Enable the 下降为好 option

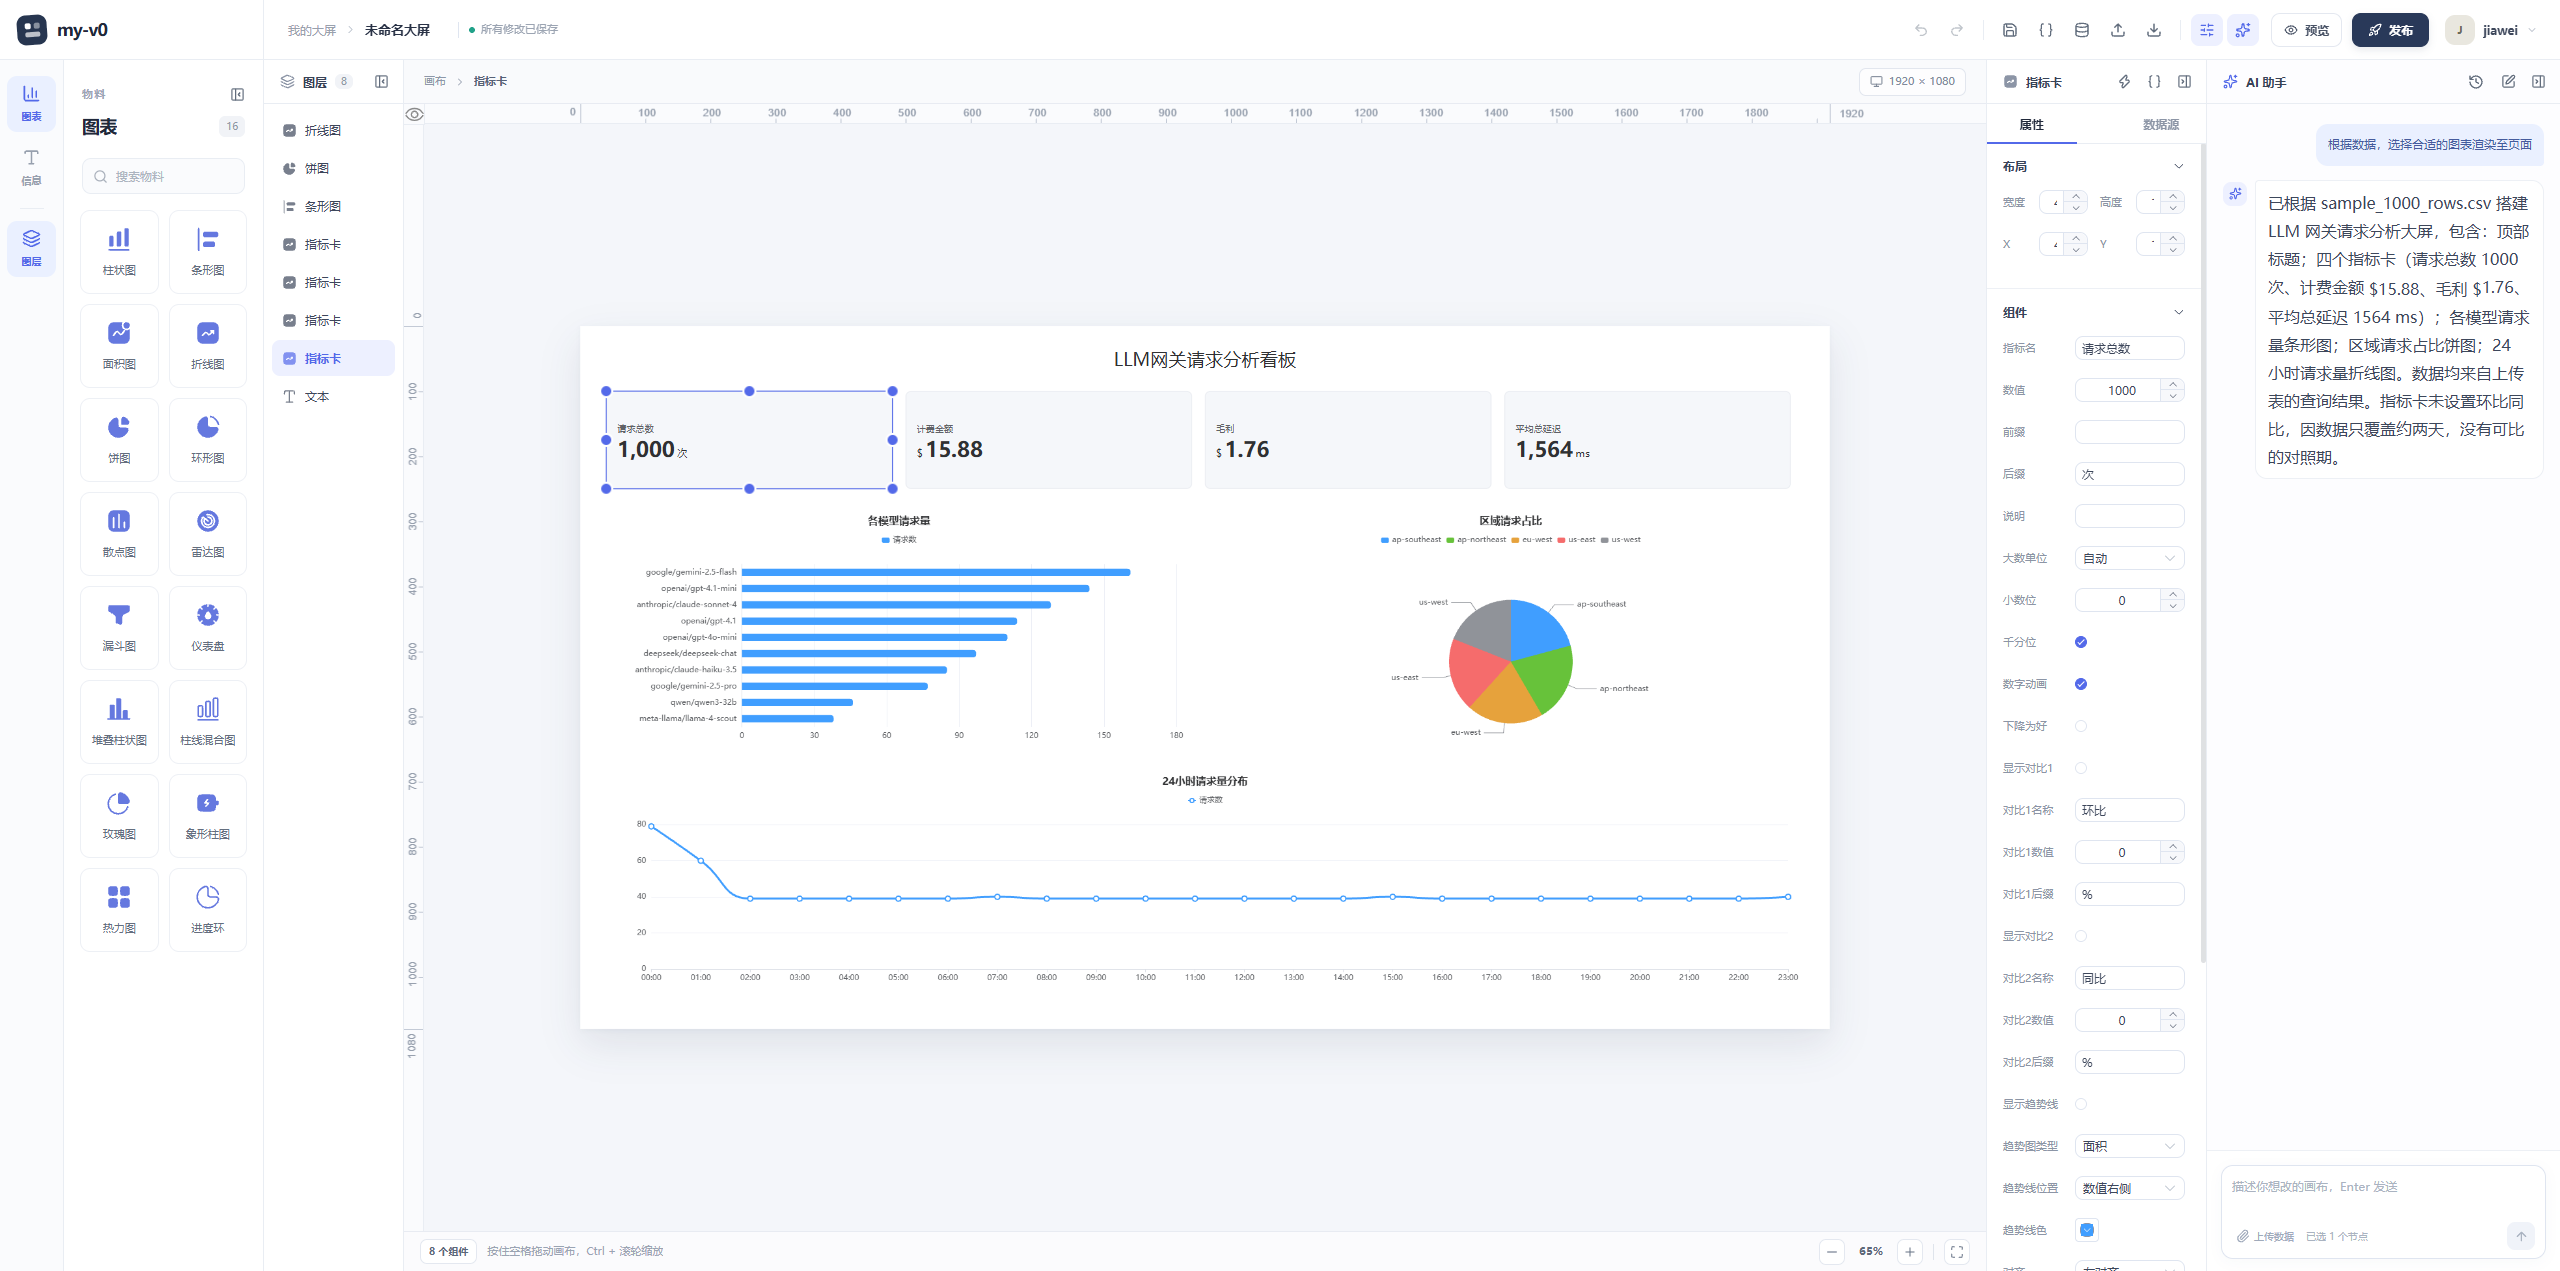(2081, 726)
